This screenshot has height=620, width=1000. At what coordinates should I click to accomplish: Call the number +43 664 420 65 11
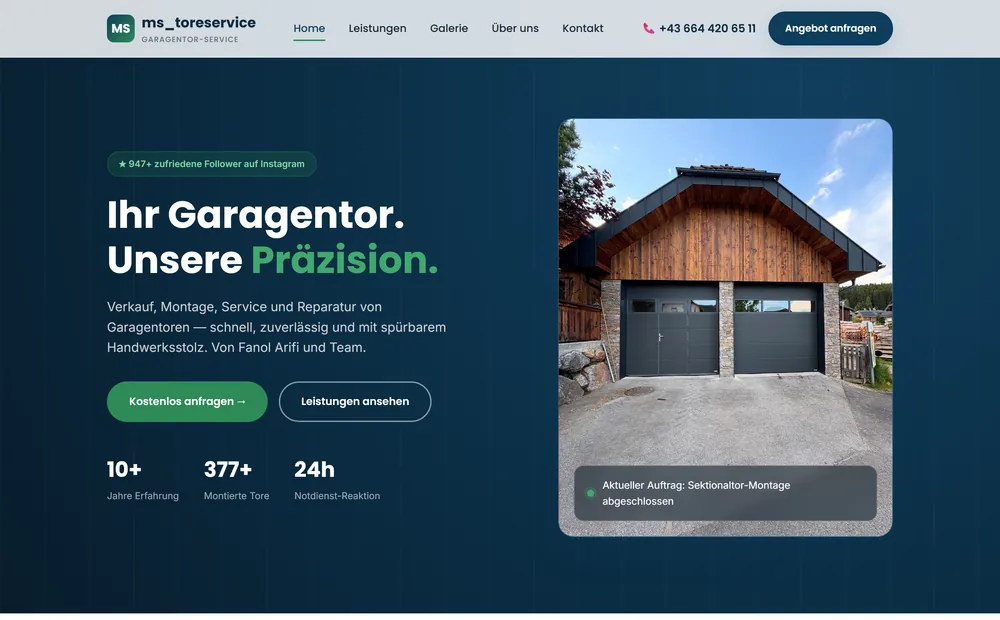tap(707, 28)
